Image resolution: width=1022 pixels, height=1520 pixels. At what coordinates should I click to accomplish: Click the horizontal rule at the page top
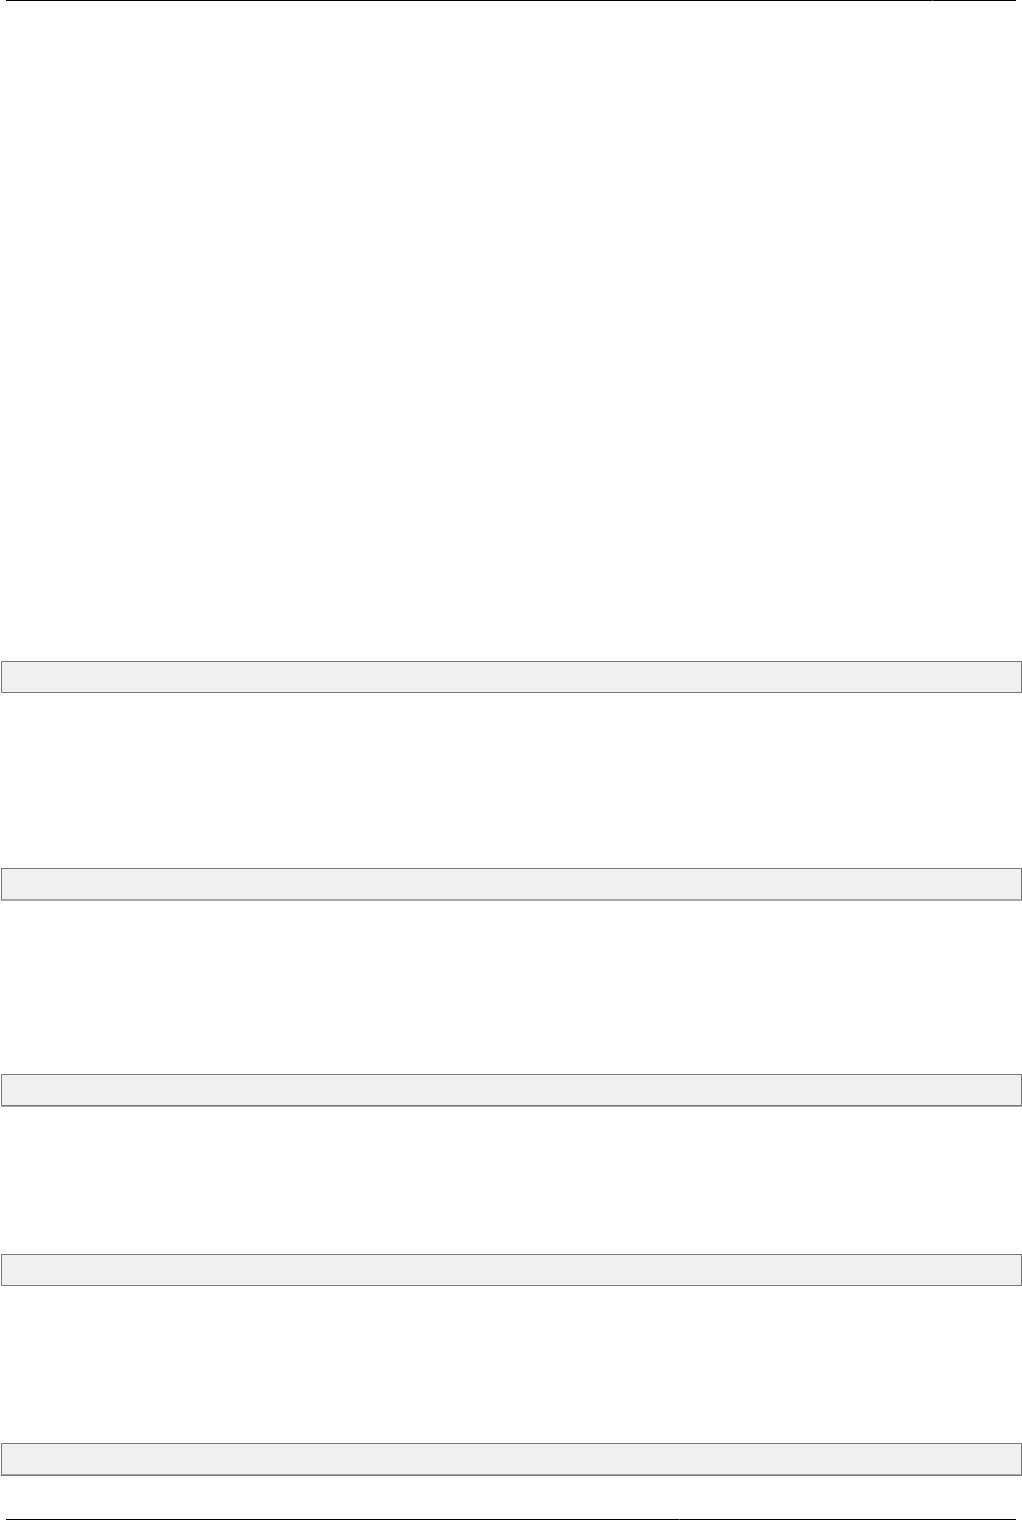coord(511,1)
